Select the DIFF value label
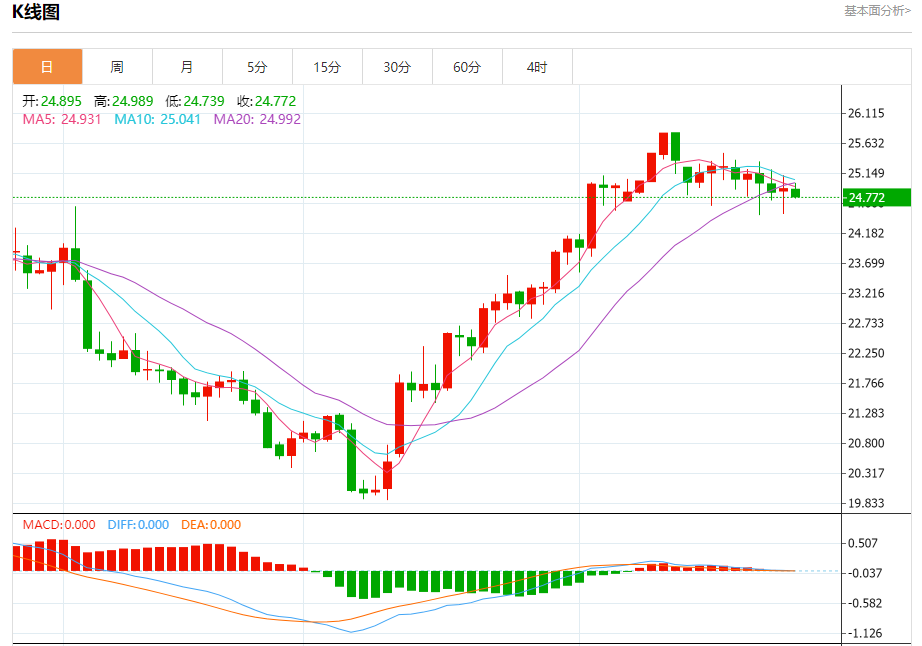Image resolution: width=922 pixels, height=646 pixels. (135, 524)
